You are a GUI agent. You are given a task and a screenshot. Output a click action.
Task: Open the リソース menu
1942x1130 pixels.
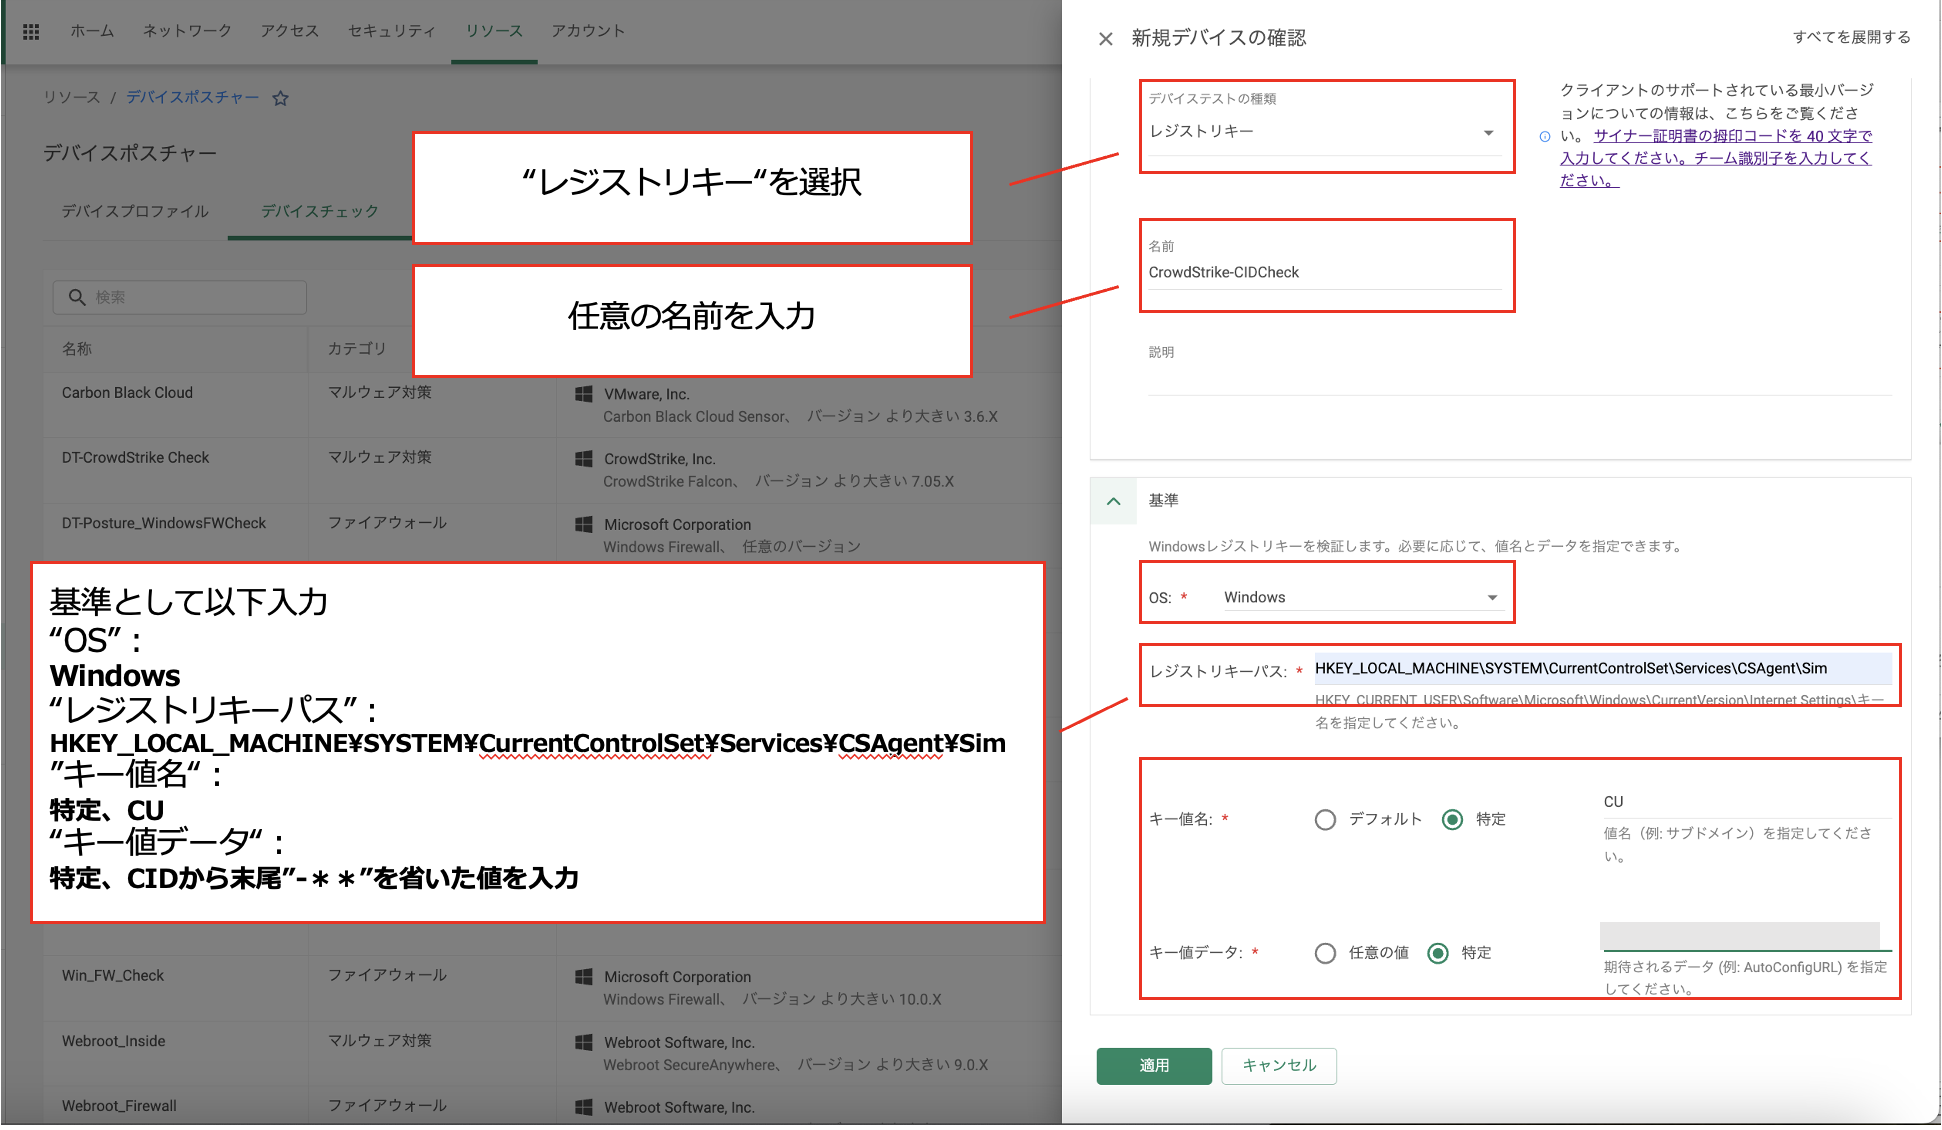click(494, 31)
